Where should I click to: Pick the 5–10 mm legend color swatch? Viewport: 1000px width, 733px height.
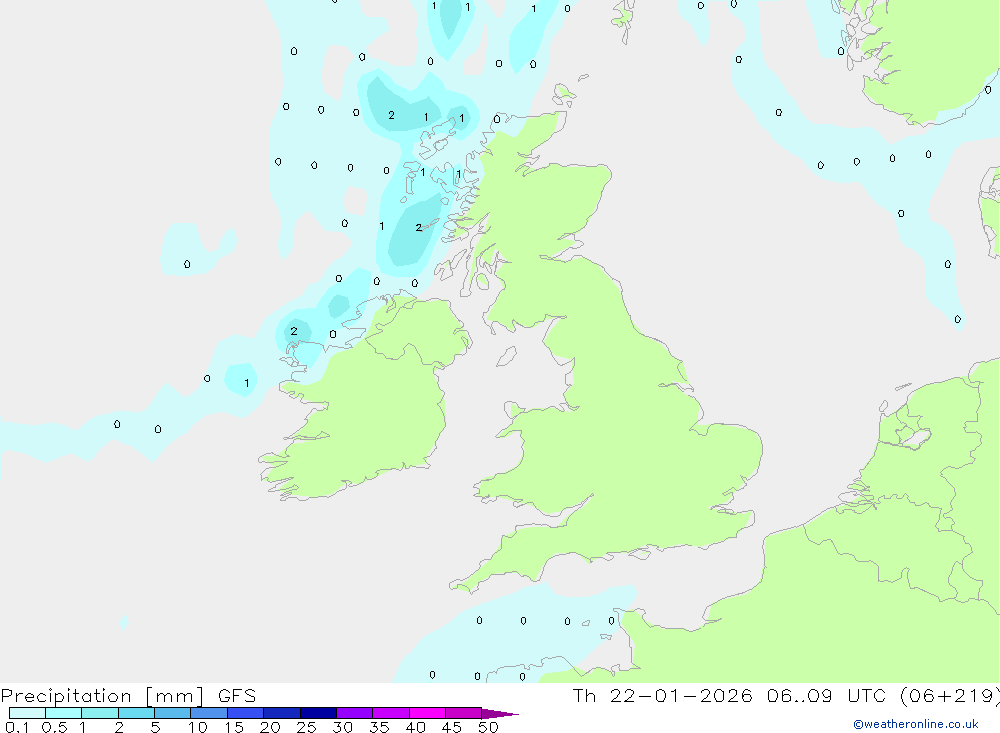pyautogui.click(x=173, y=713)
